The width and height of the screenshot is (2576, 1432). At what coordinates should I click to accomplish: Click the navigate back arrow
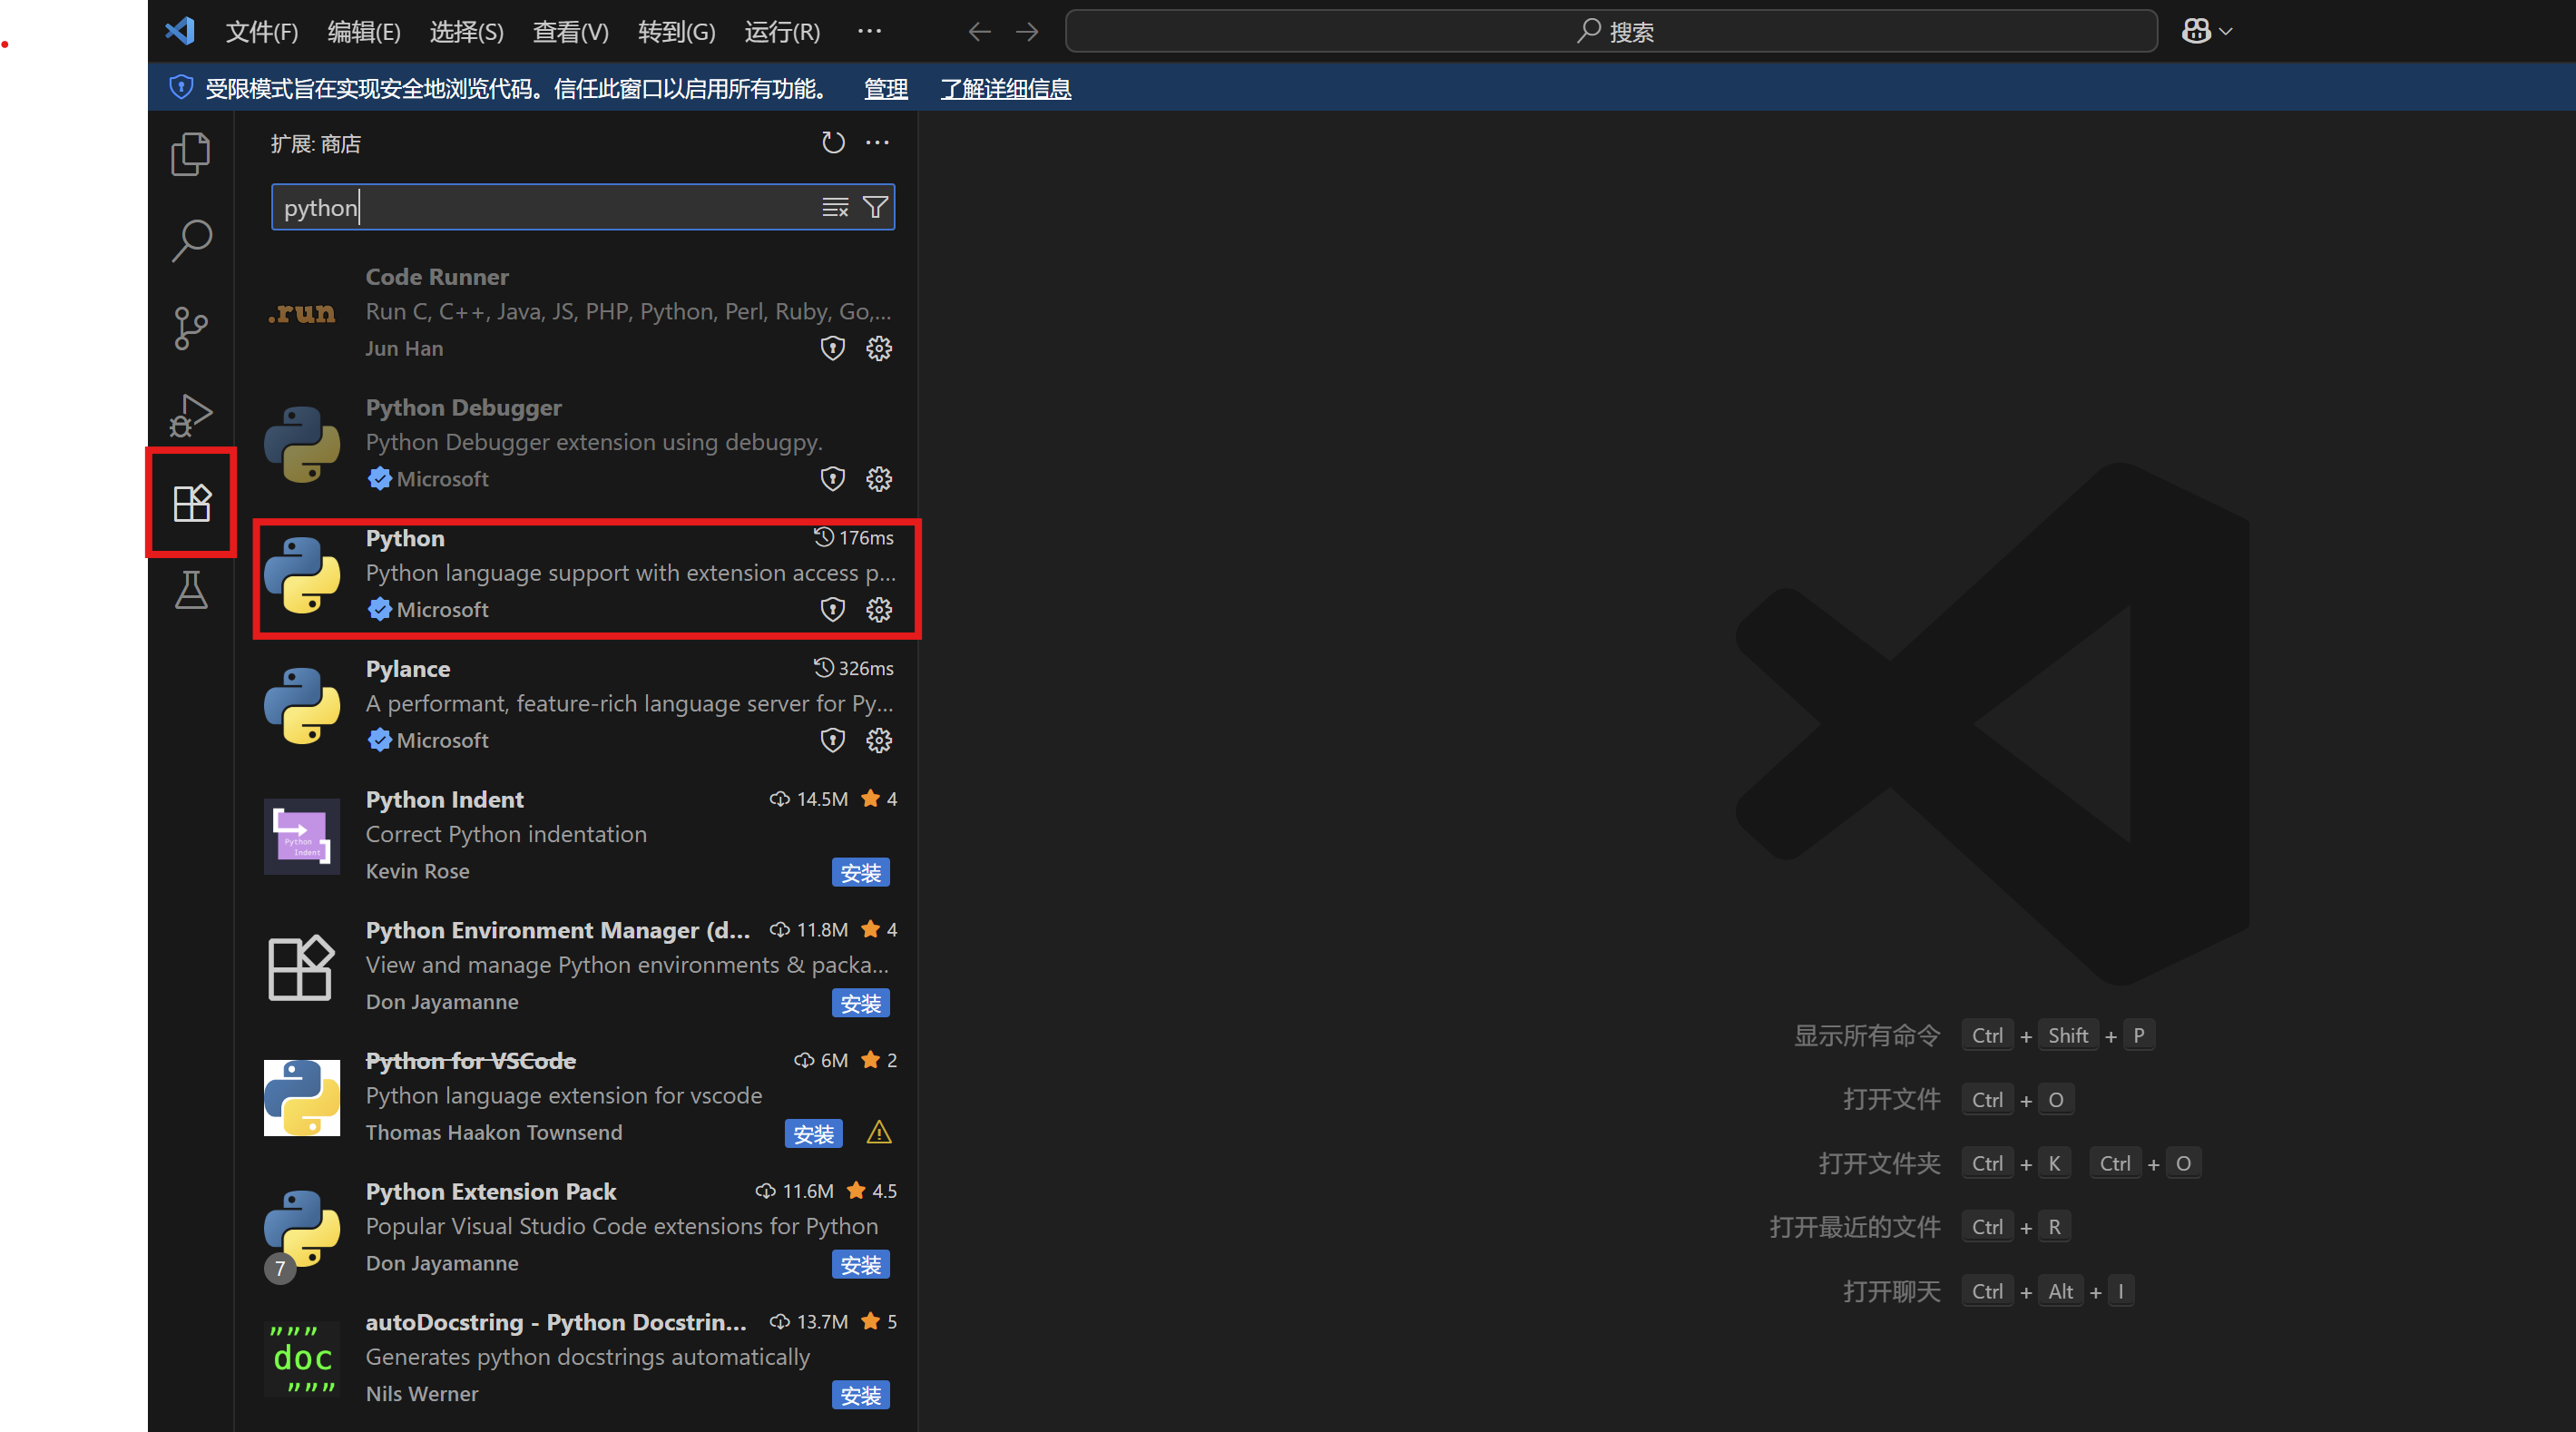coord(979,31)
